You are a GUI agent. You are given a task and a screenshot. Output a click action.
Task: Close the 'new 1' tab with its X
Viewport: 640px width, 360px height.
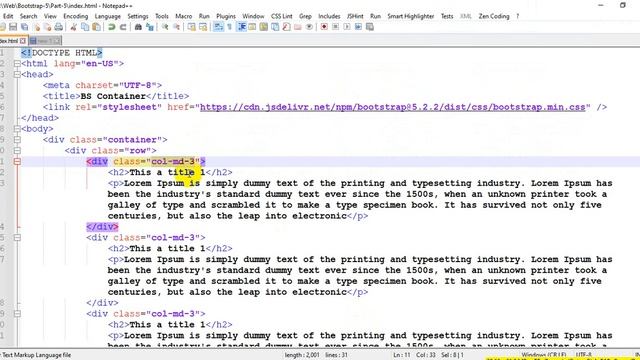tap(57, 41)
